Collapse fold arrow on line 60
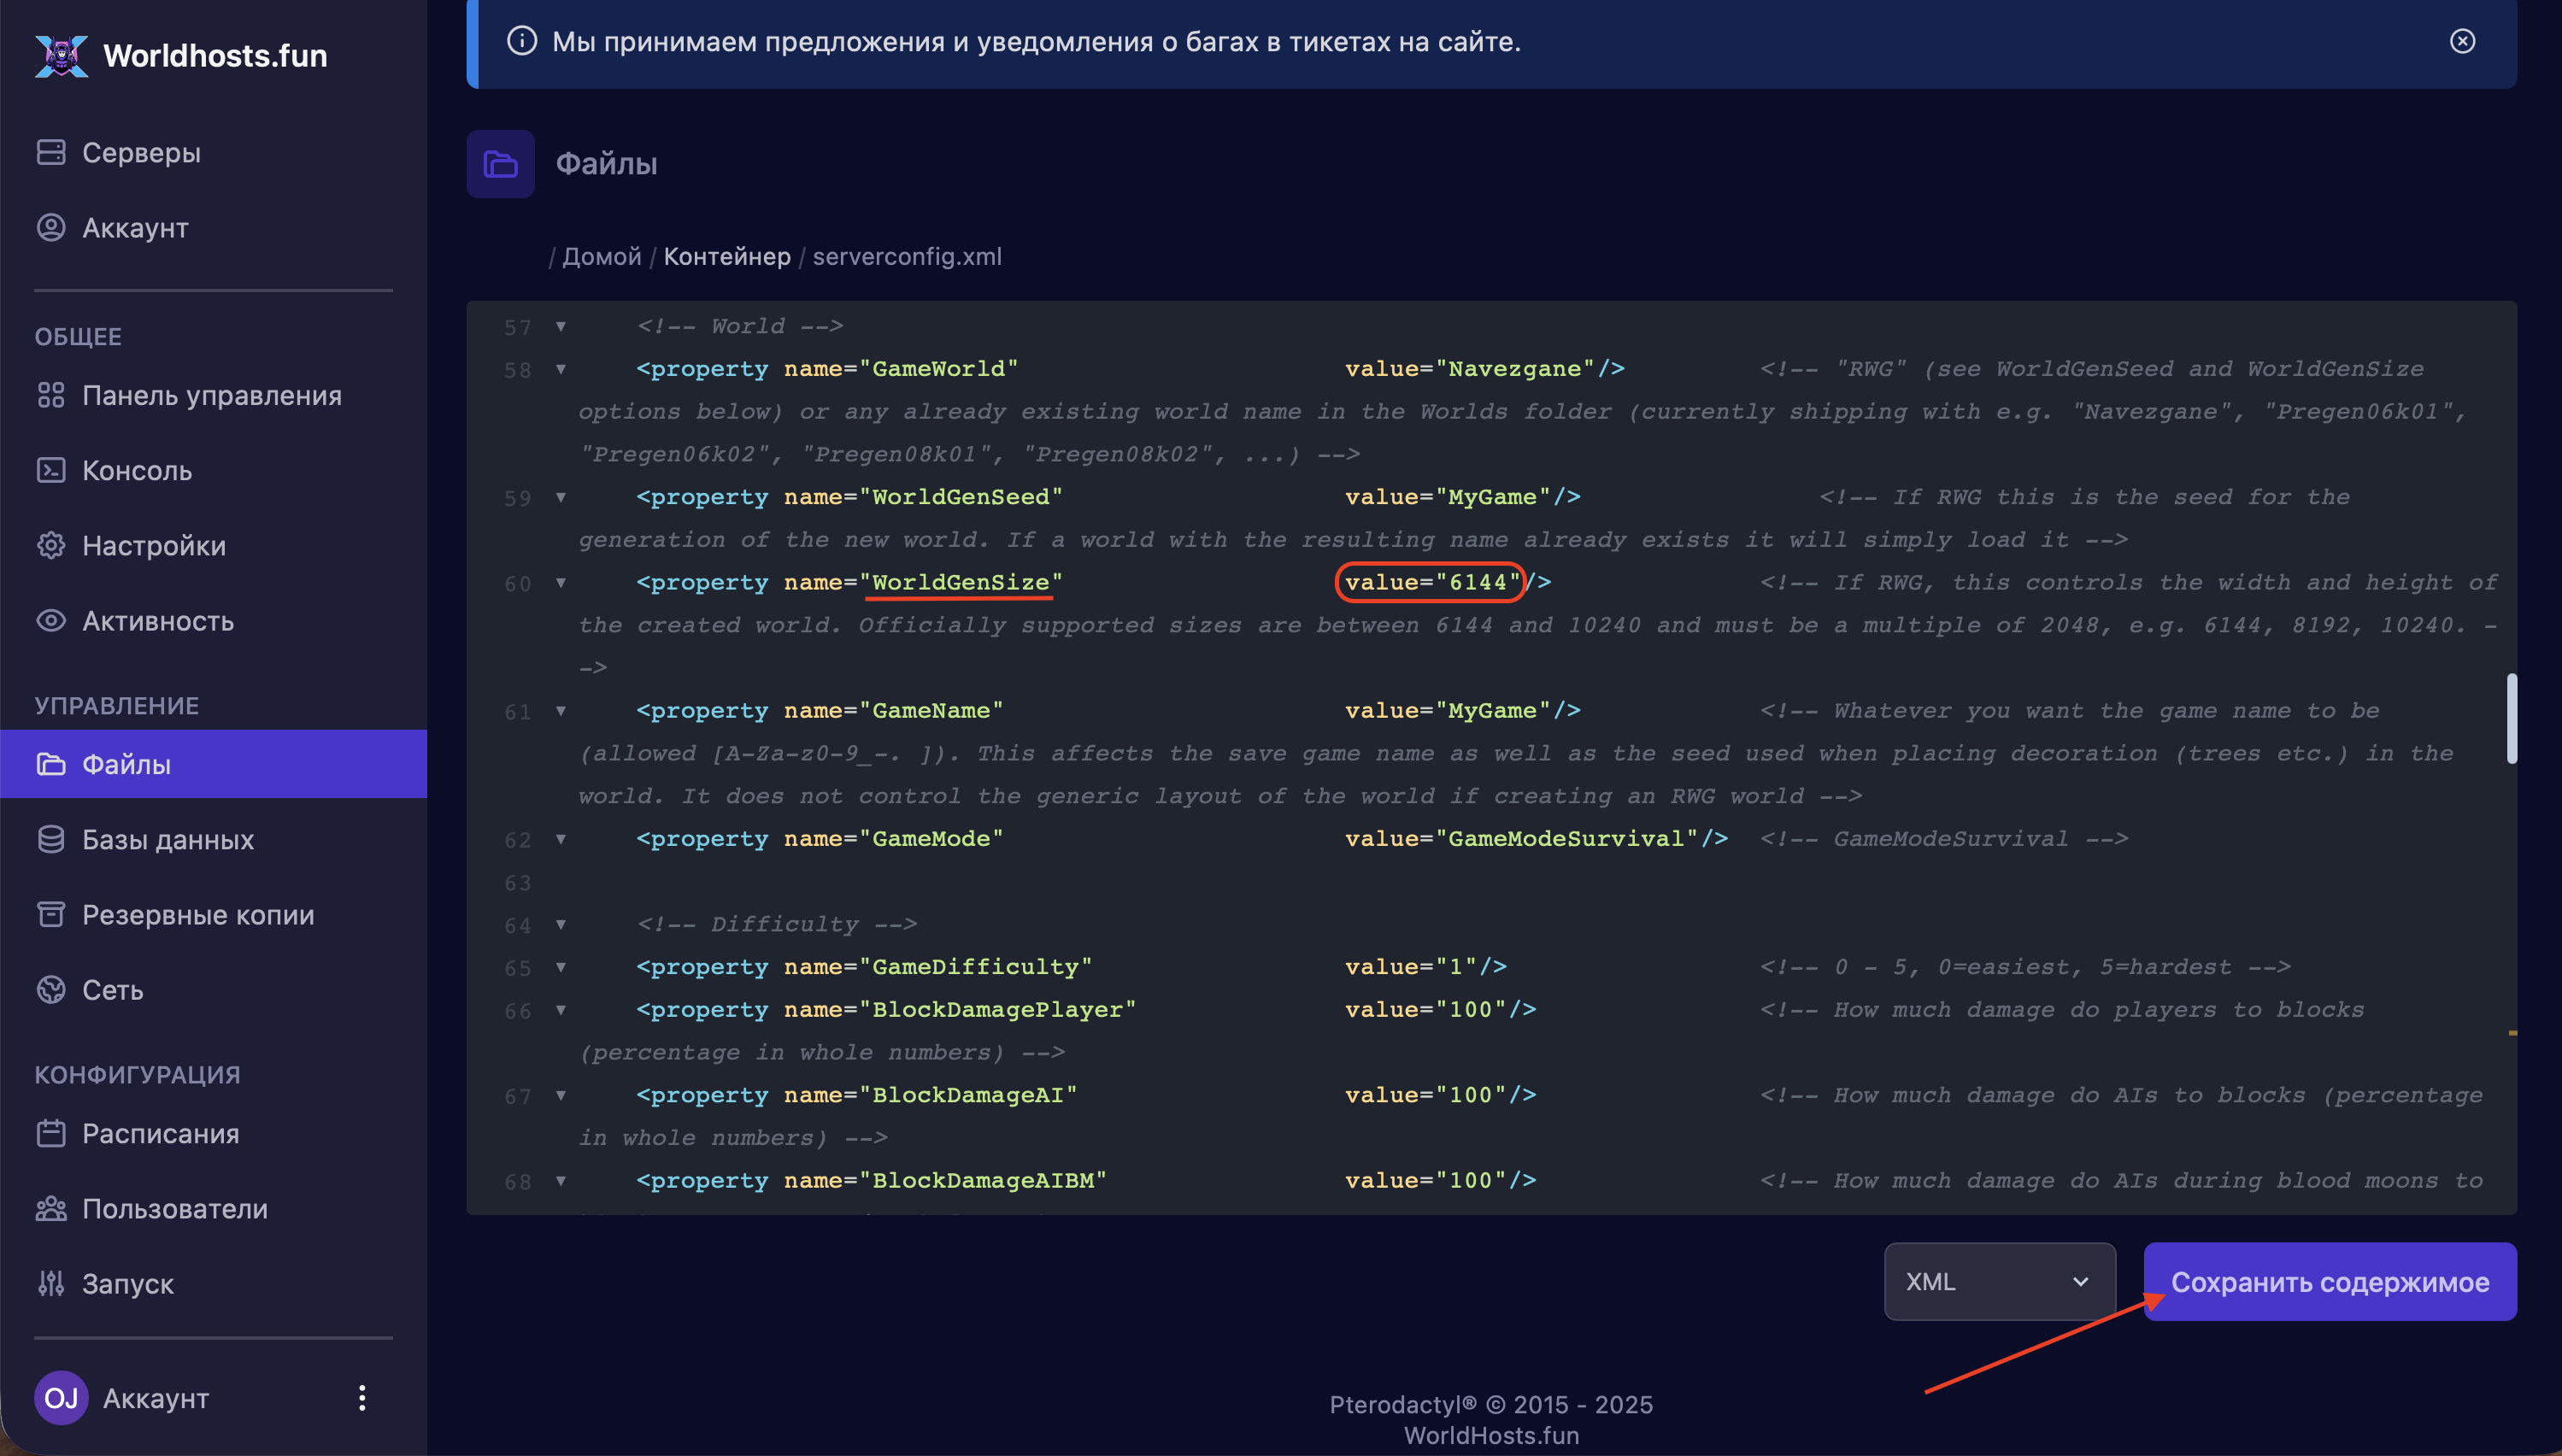Screen dimensions: 2562x1456 point(561,582)
